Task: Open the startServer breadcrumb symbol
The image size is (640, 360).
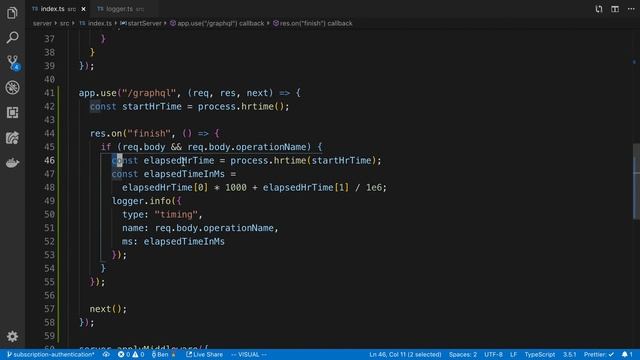Action: click(x=141, y=23)
